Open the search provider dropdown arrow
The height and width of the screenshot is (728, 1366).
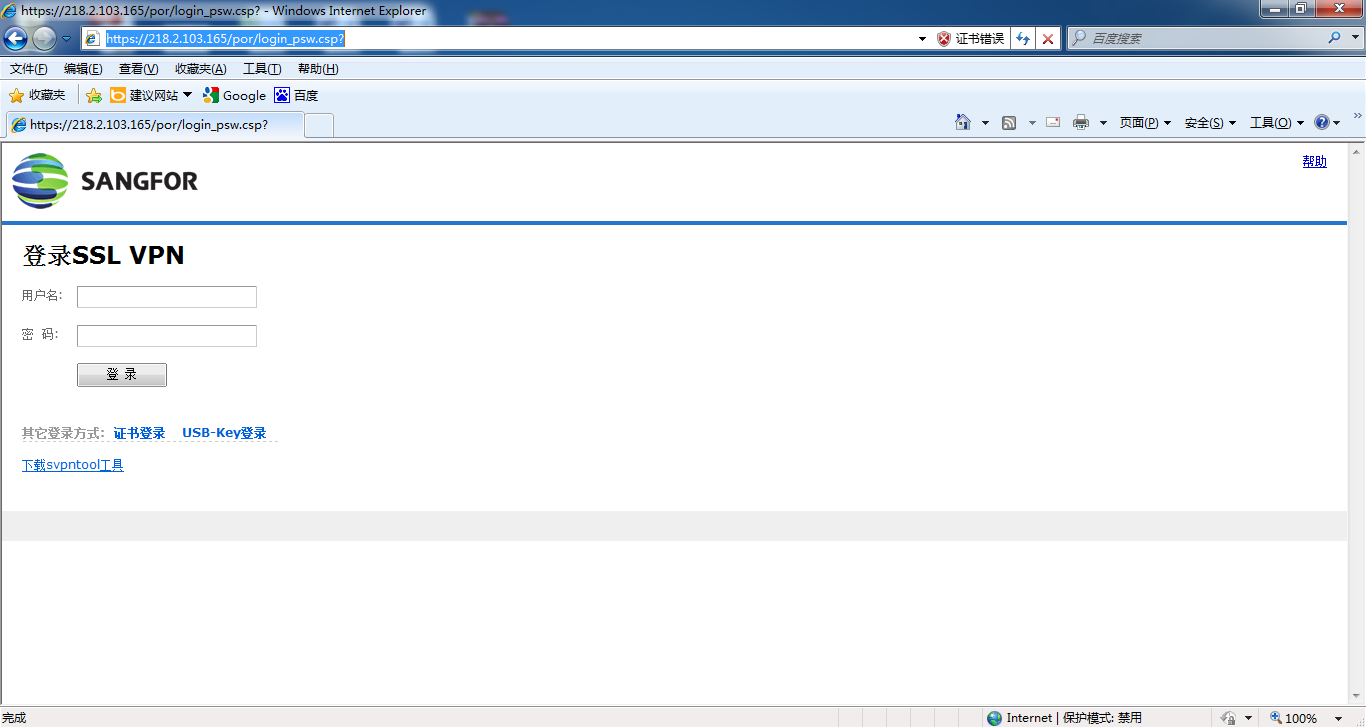[1355, 38]
